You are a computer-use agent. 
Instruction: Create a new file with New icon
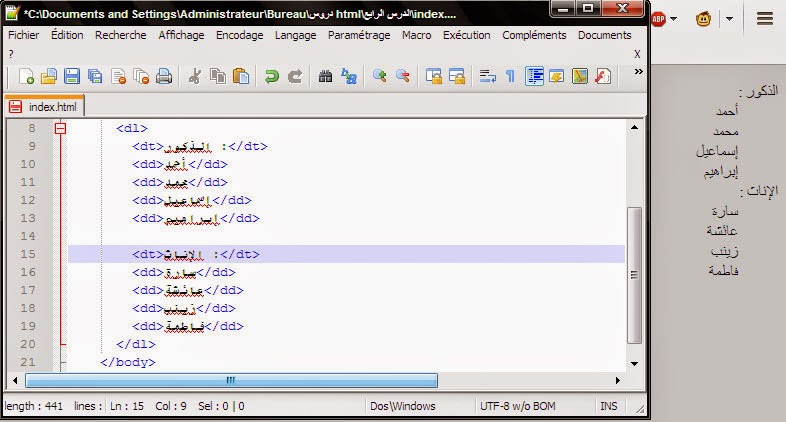(26, 76)
